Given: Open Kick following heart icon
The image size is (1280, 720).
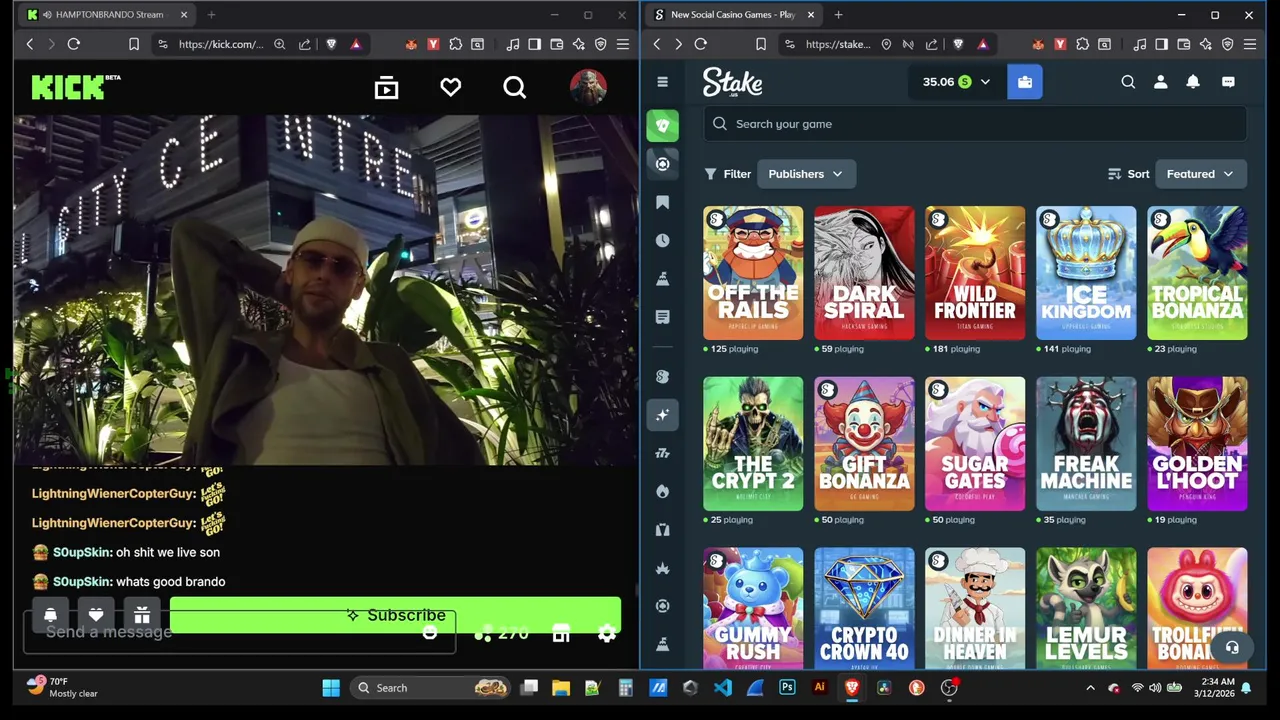Looking at the screenshot, I should pos(450,88).
